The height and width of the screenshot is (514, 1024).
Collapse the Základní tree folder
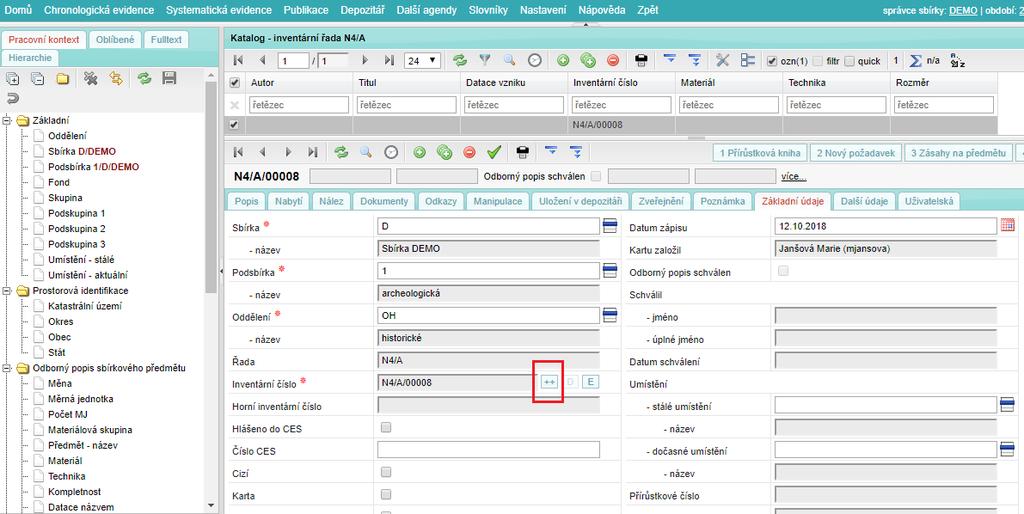(x=8, y=120)
